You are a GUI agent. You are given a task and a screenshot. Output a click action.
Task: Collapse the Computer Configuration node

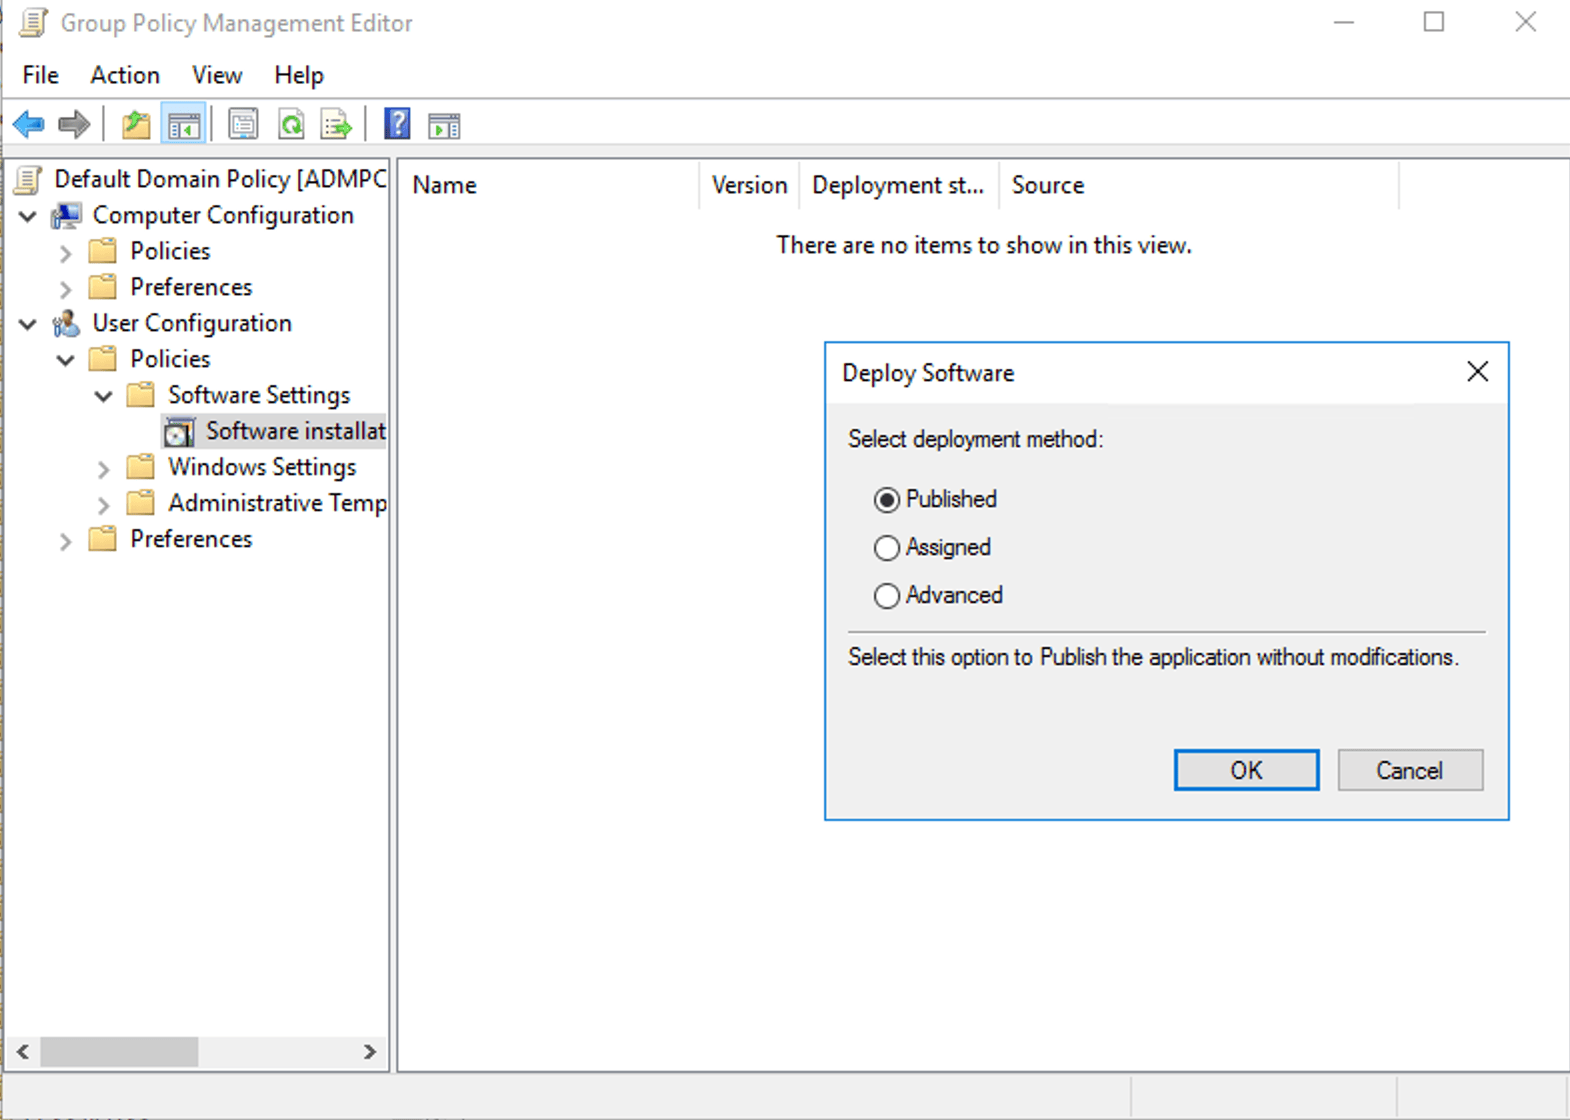coord(28,216)
